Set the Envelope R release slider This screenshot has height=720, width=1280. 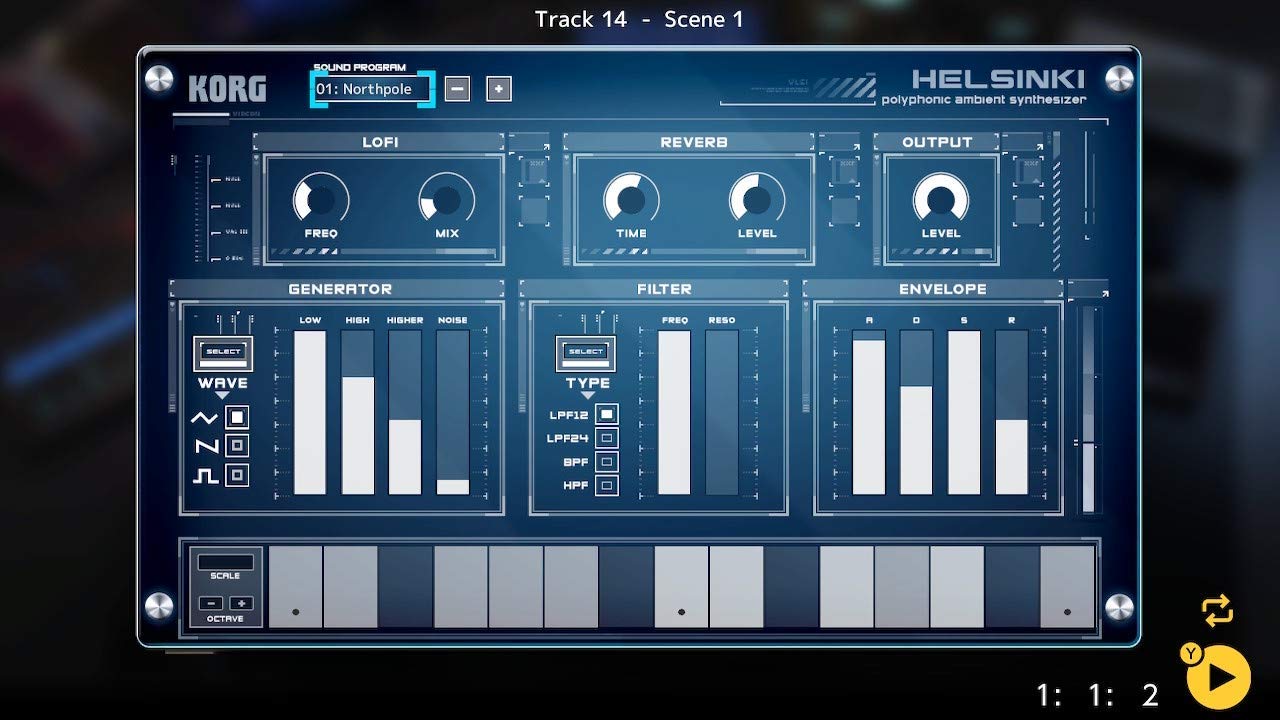pyautogui.click(x=1011, y=412)
